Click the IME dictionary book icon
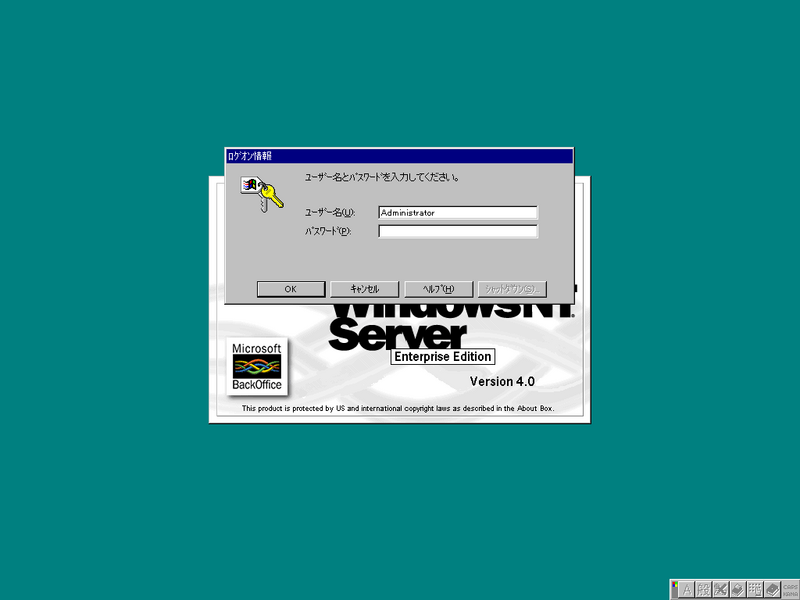 point(738,589)
